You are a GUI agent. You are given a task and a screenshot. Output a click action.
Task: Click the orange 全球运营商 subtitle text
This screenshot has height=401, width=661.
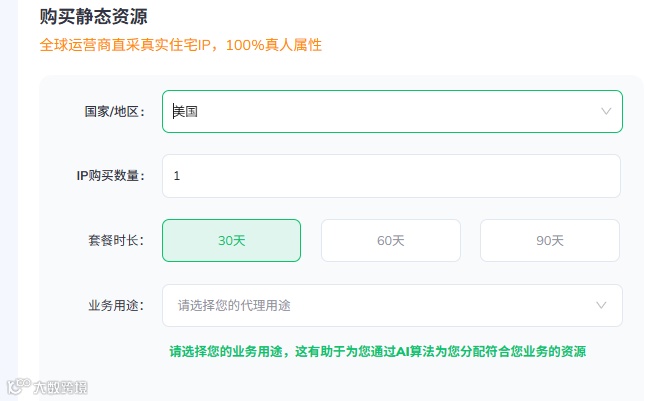click(x=180, y=45)
